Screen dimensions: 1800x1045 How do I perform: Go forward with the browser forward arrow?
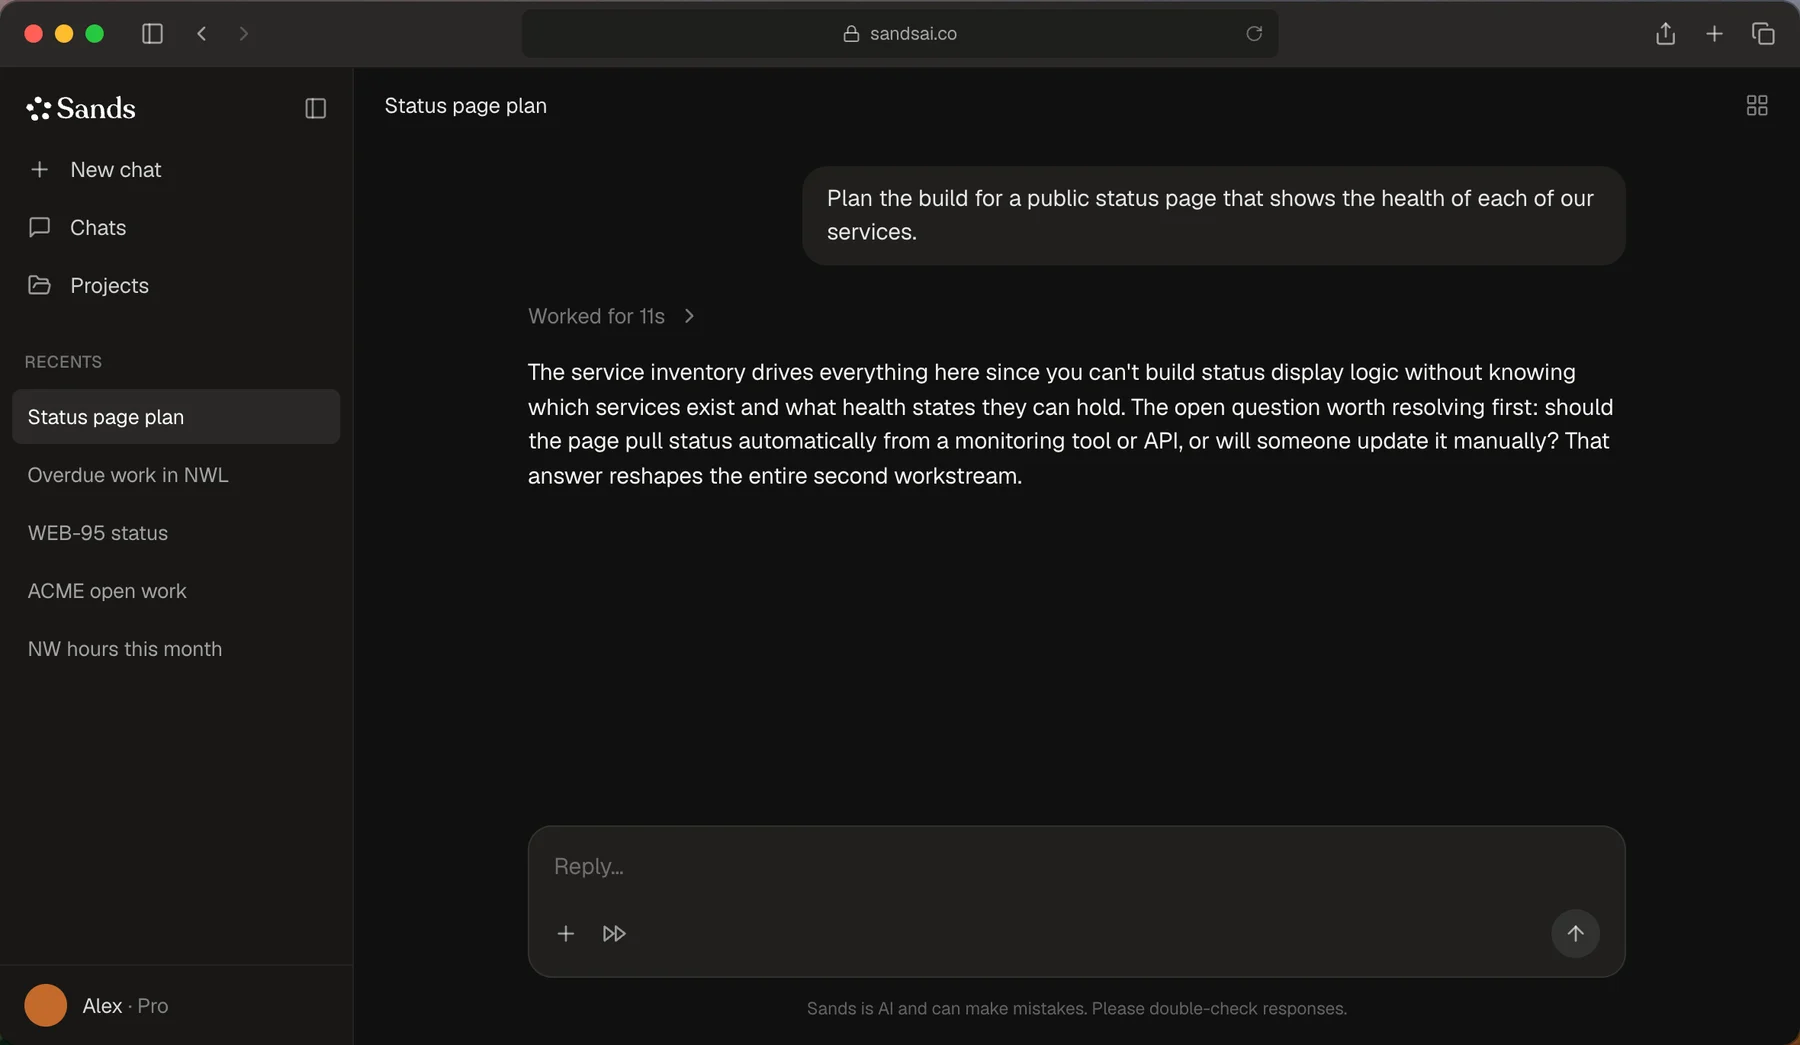click(244, 34)
